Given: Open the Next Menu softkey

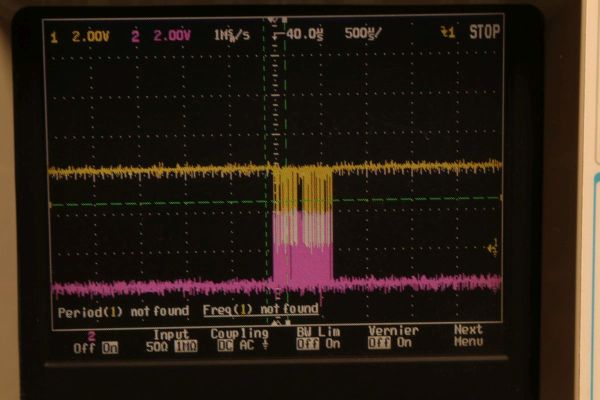Looking at the screenshot, I should click(467, 335).
